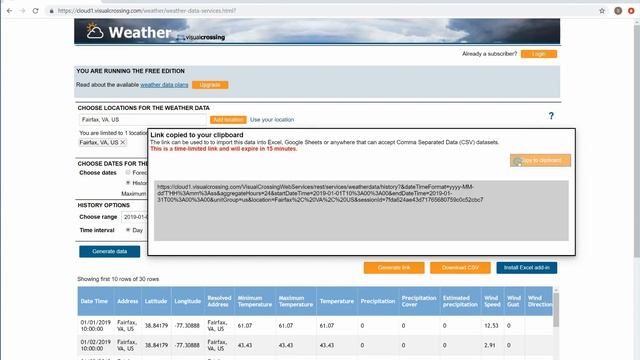This screenshot has height=360, width=640.
Task: Click the Minimum Temperature column header
Action: 255,301
